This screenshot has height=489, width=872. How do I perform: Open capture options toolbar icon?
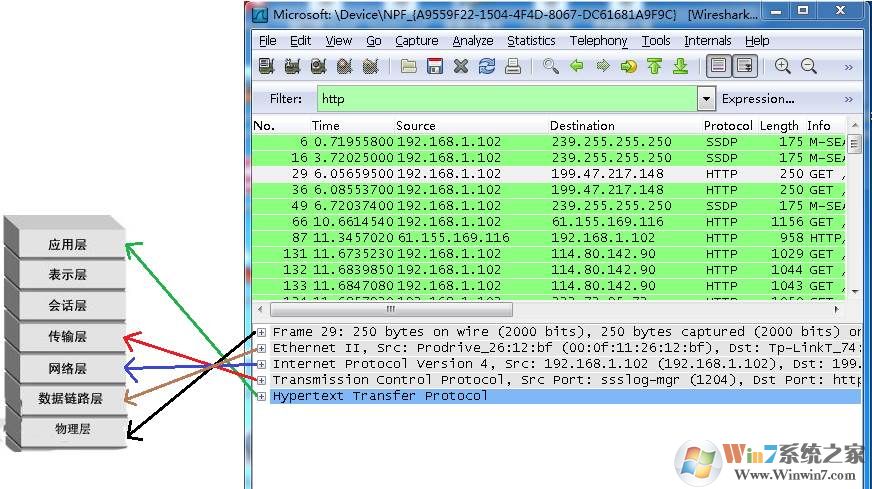[292, 67]
